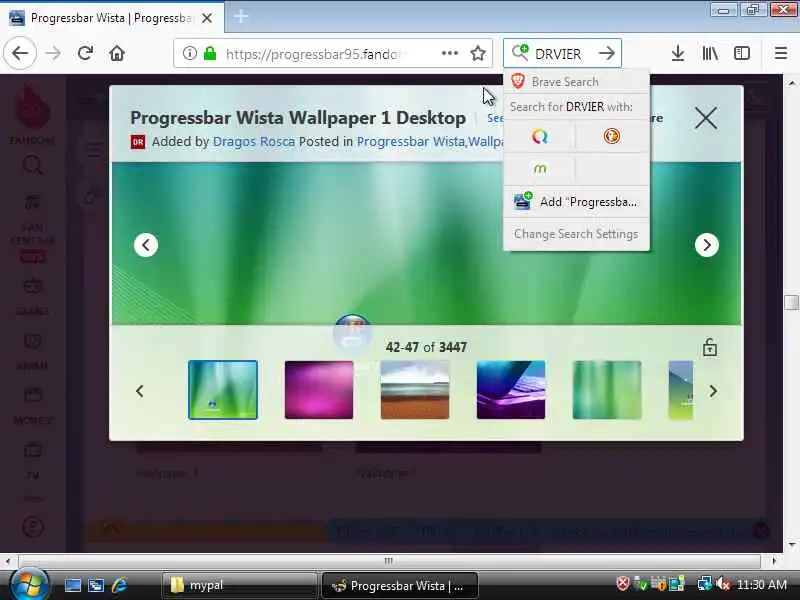The width and height of the screenshot is (800, 600).
Task: Click the Progressbar Wista Wallpaper 1 Desktop title
Action: tap(298, 118)
